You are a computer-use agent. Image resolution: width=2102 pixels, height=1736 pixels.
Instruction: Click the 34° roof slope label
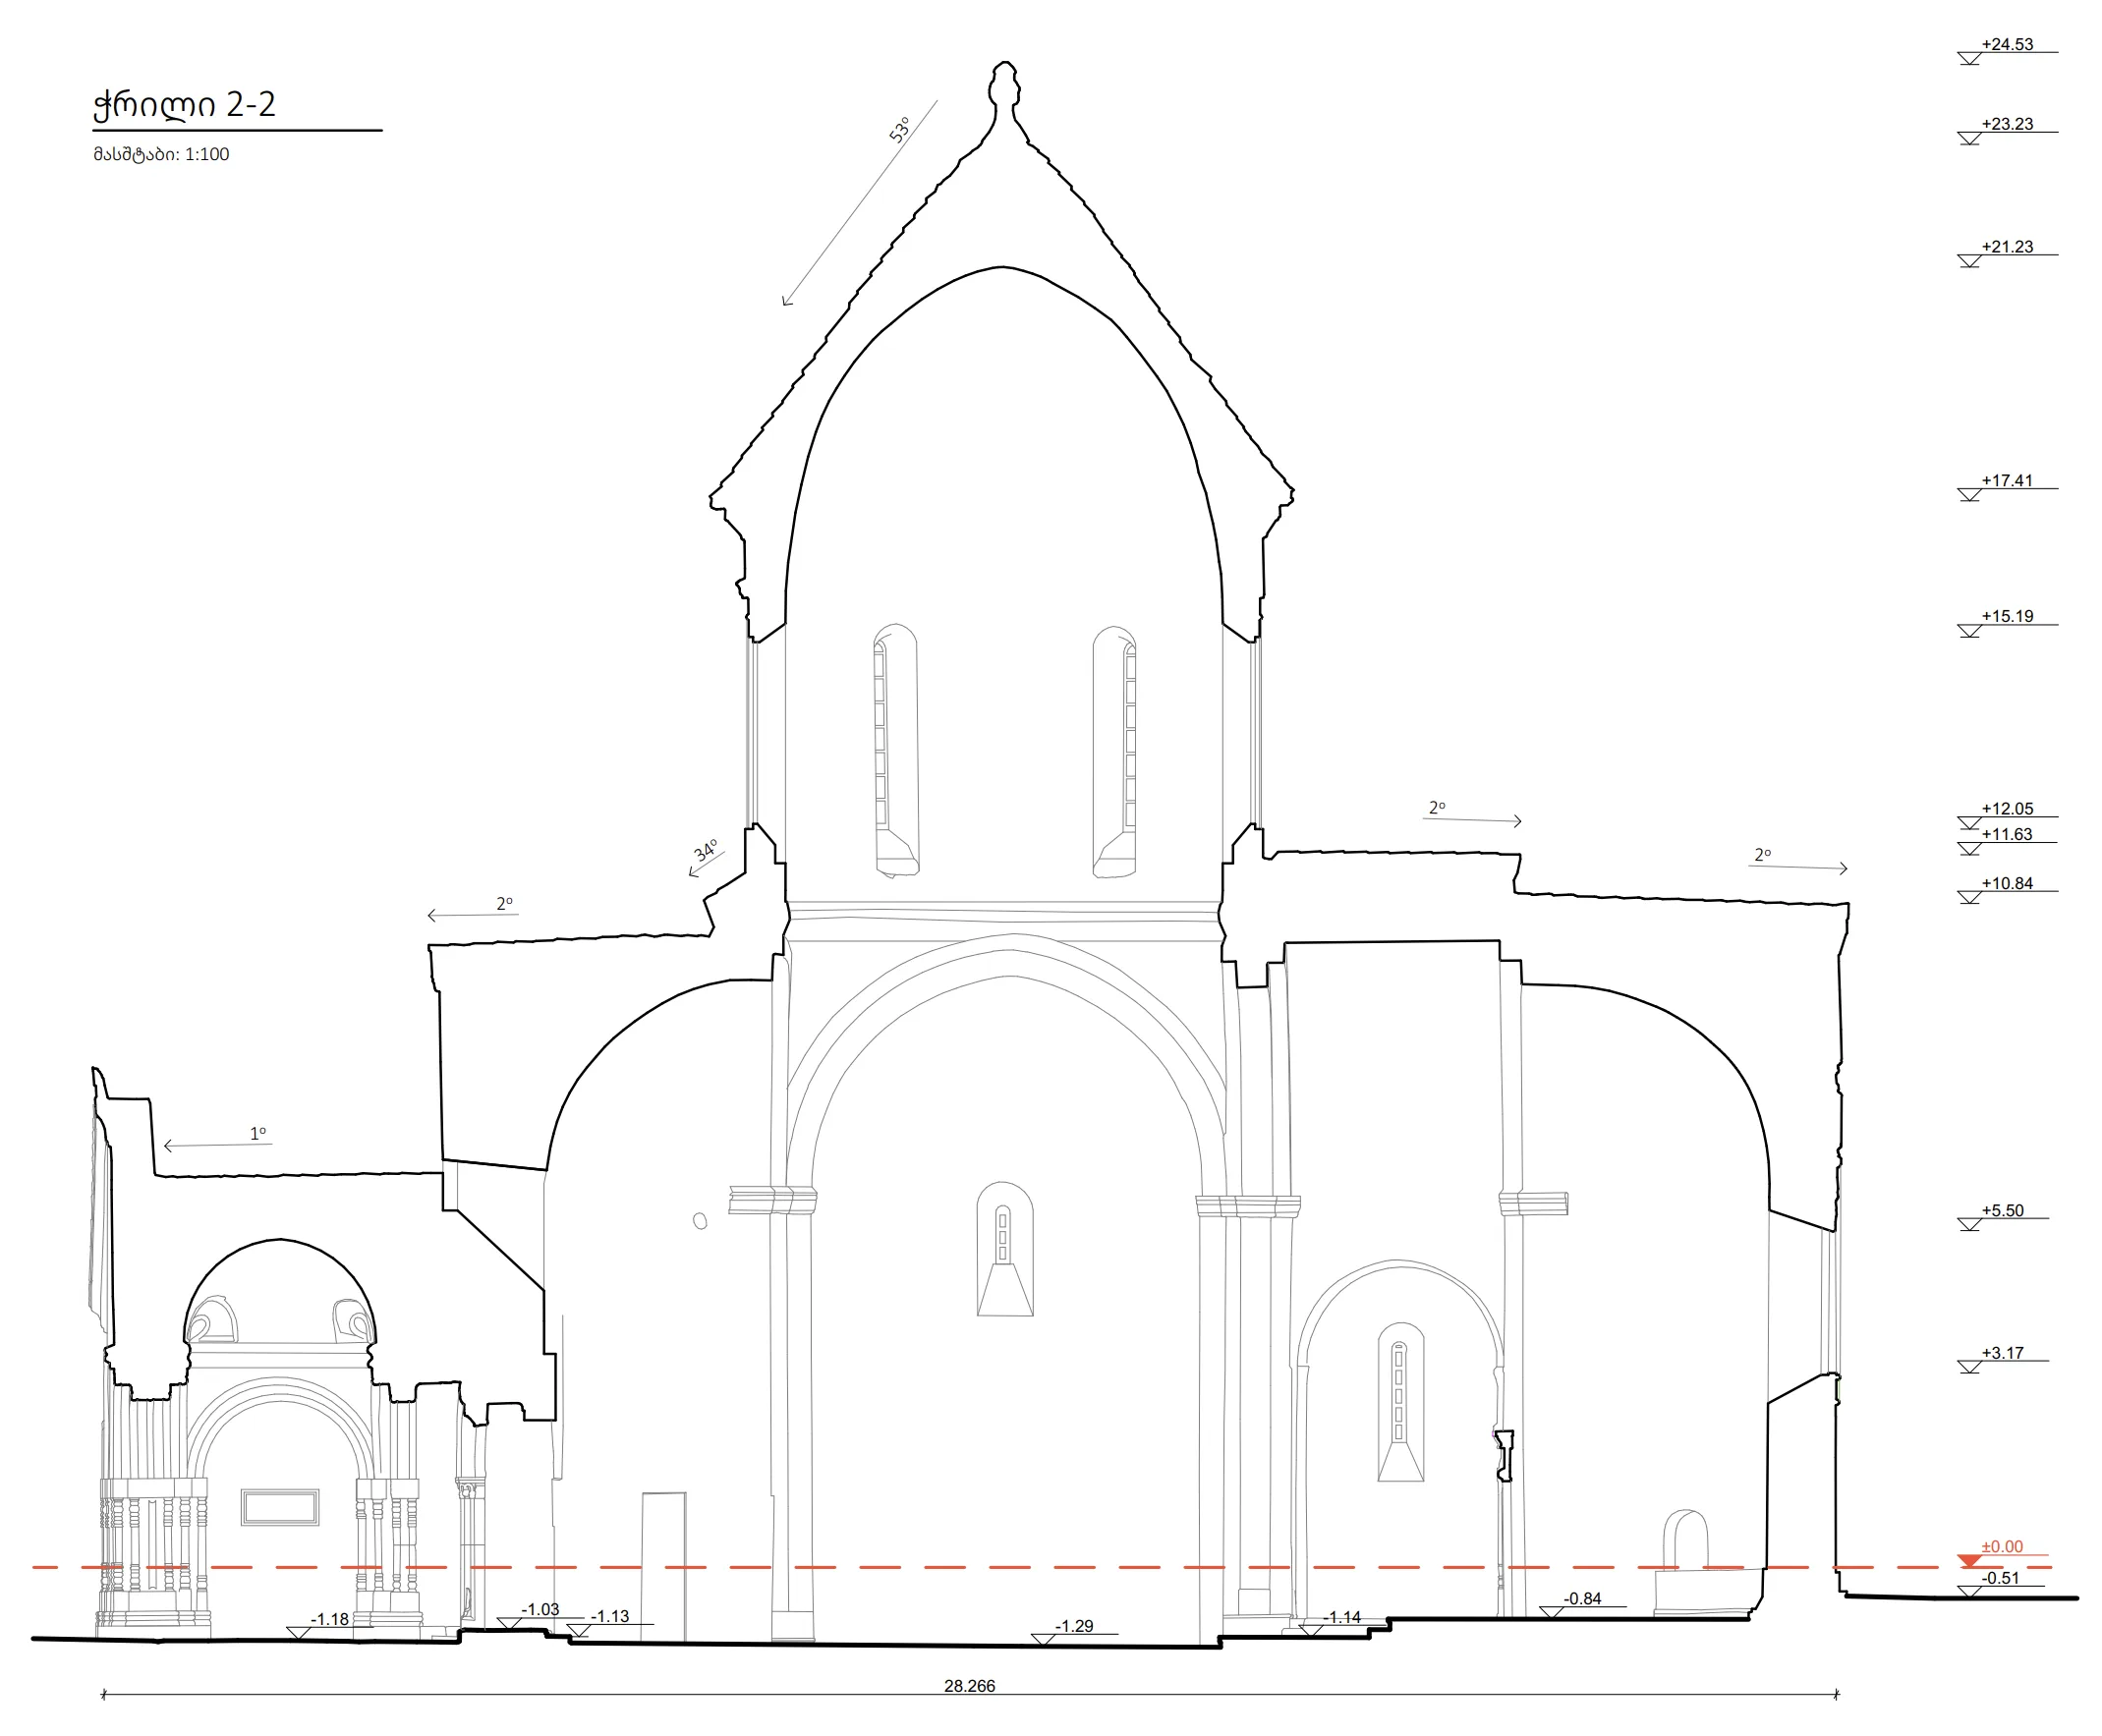click(706, 850)
